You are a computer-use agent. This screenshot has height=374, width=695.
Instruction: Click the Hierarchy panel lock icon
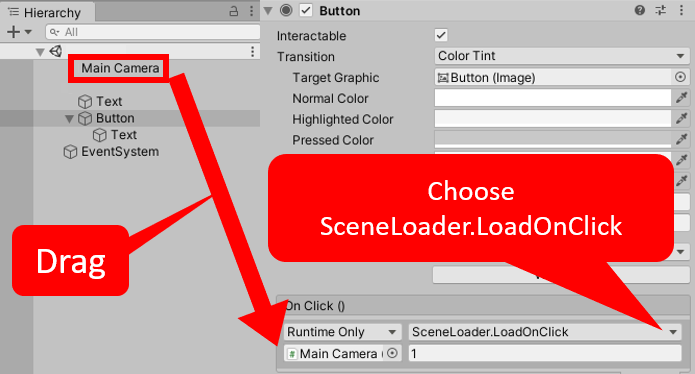point(234,12)
